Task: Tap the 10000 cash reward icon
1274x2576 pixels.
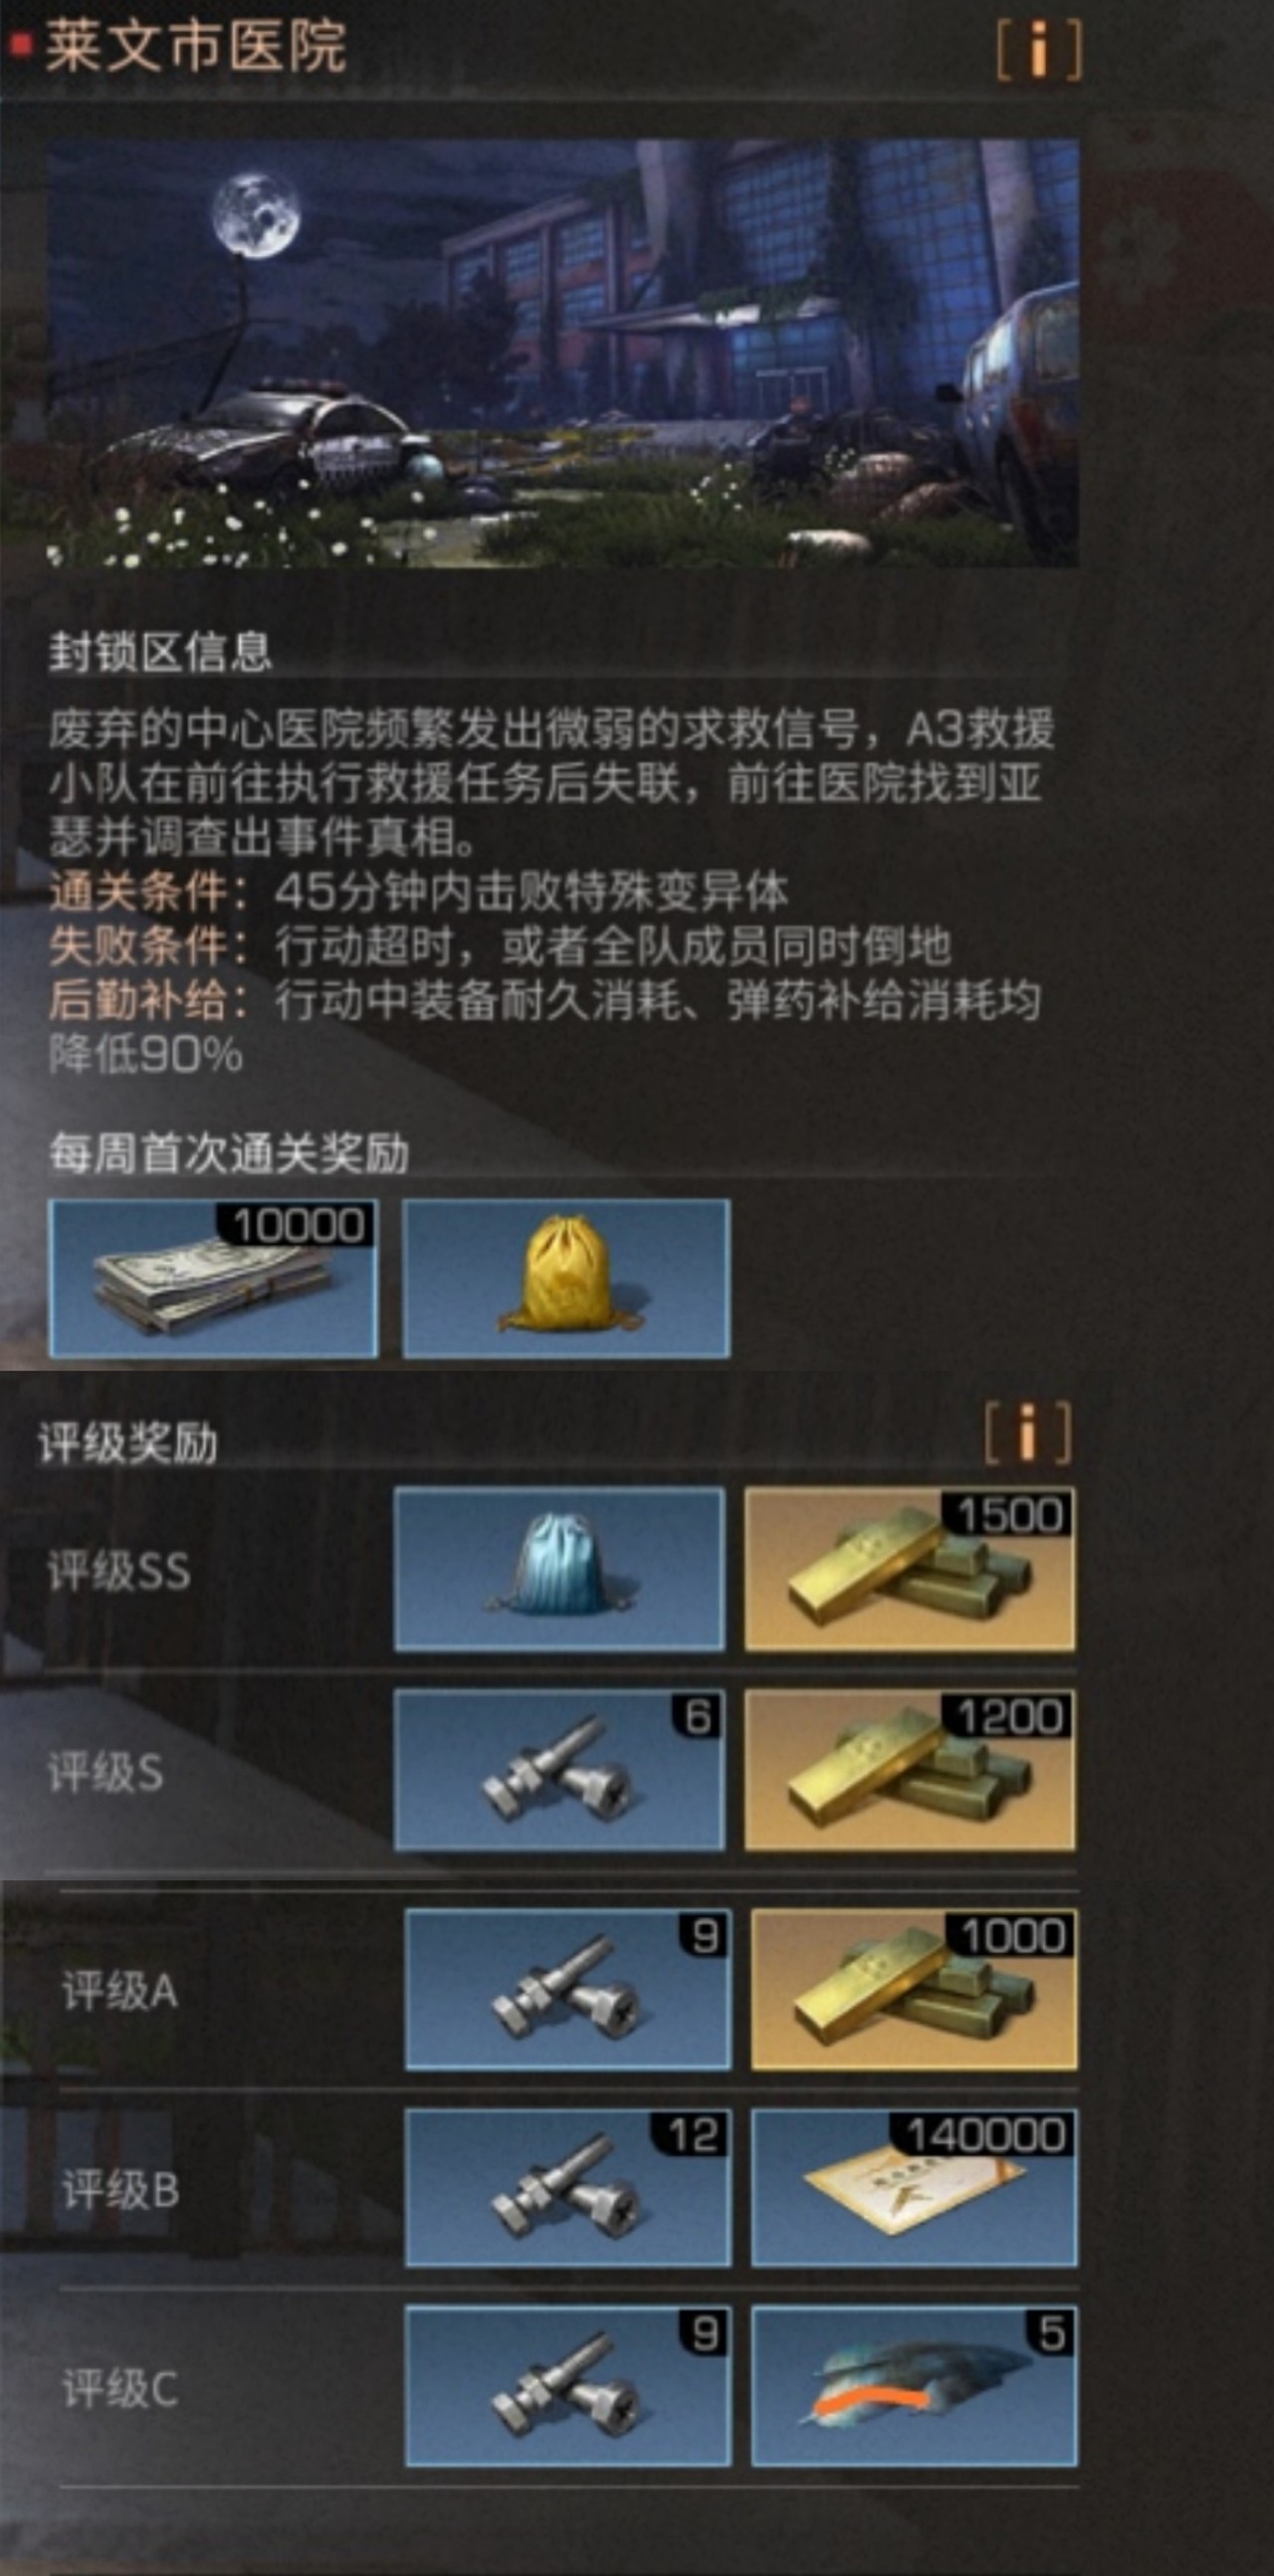Action: coord(213,1279)
